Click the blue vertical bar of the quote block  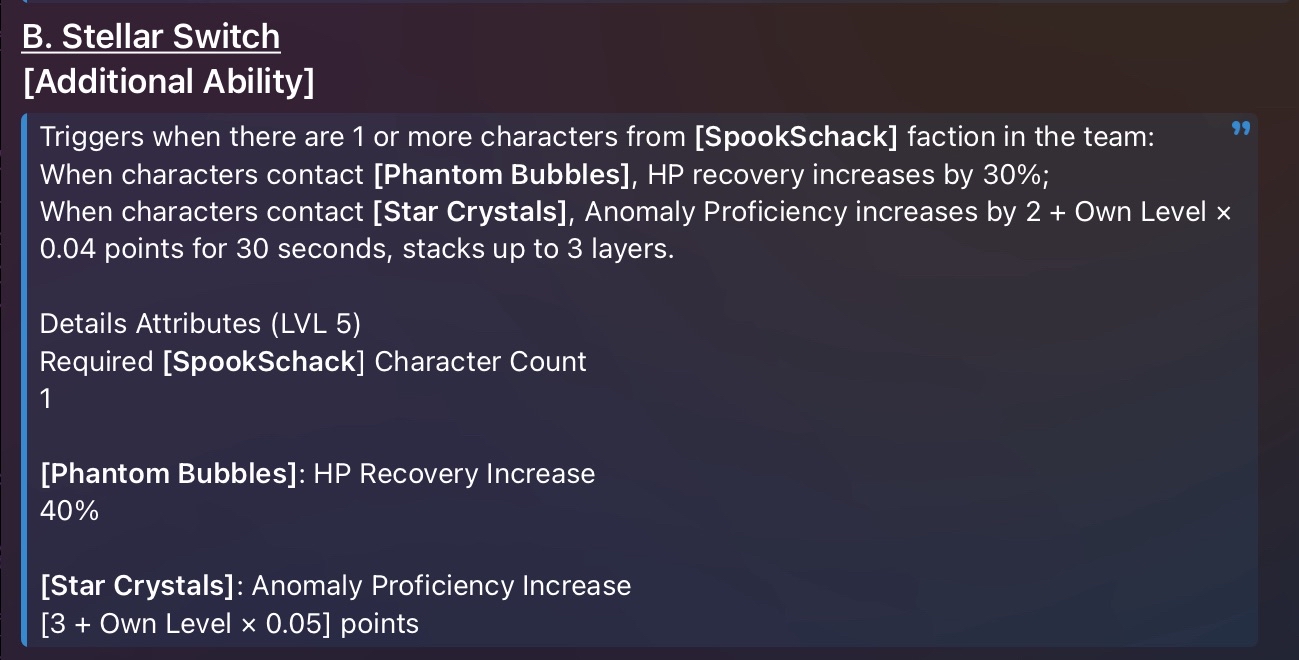point(25,380)
